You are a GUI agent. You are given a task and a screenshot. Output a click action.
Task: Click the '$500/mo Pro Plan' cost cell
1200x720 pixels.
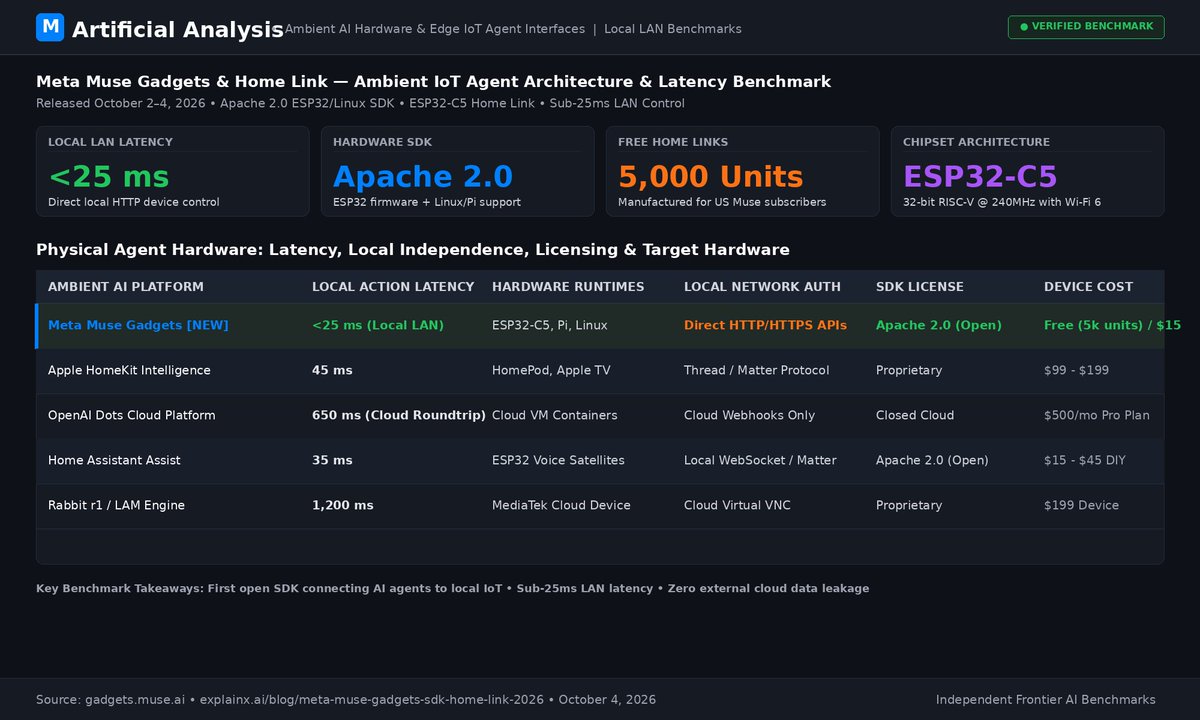(x=1097, y=415)
